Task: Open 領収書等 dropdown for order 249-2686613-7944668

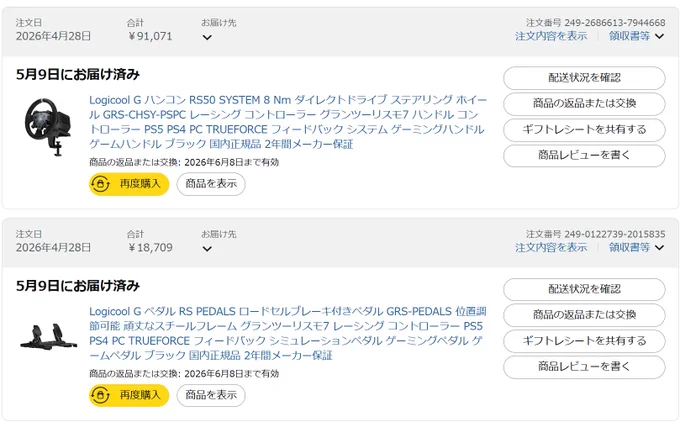Action: coord(636,36)
